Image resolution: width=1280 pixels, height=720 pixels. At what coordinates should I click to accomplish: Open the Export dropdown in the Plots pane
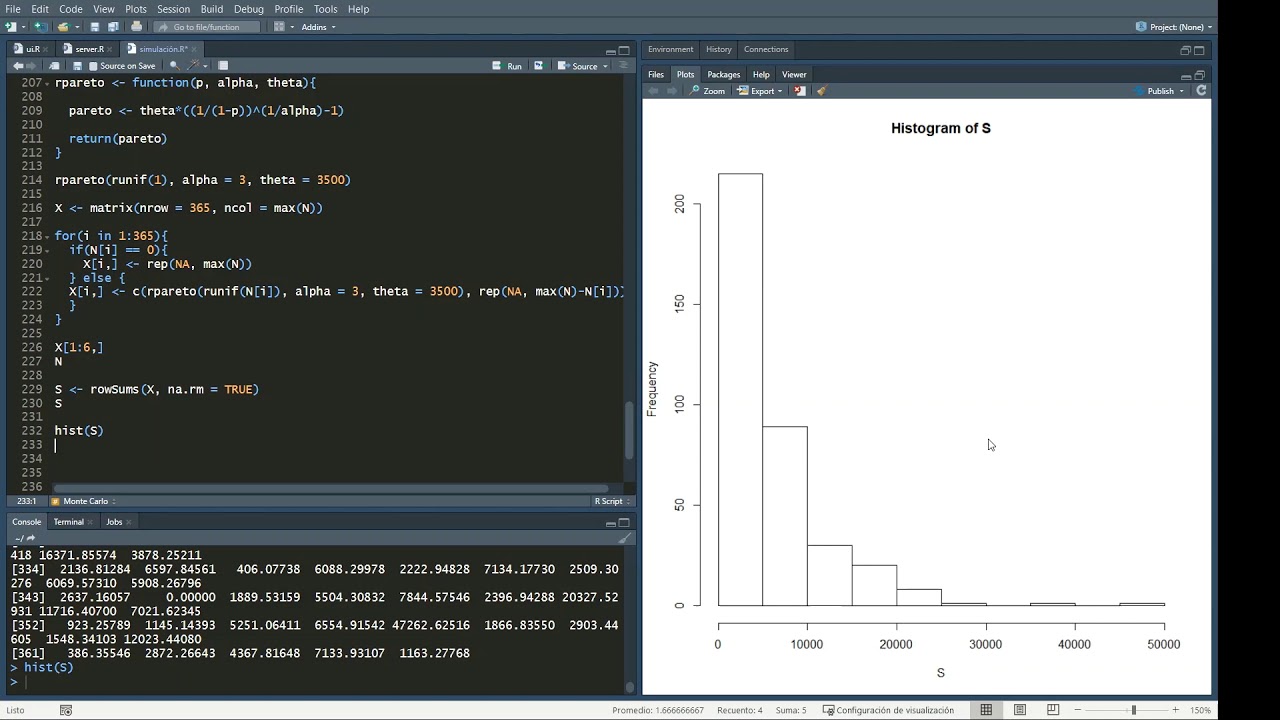[760, 91]
